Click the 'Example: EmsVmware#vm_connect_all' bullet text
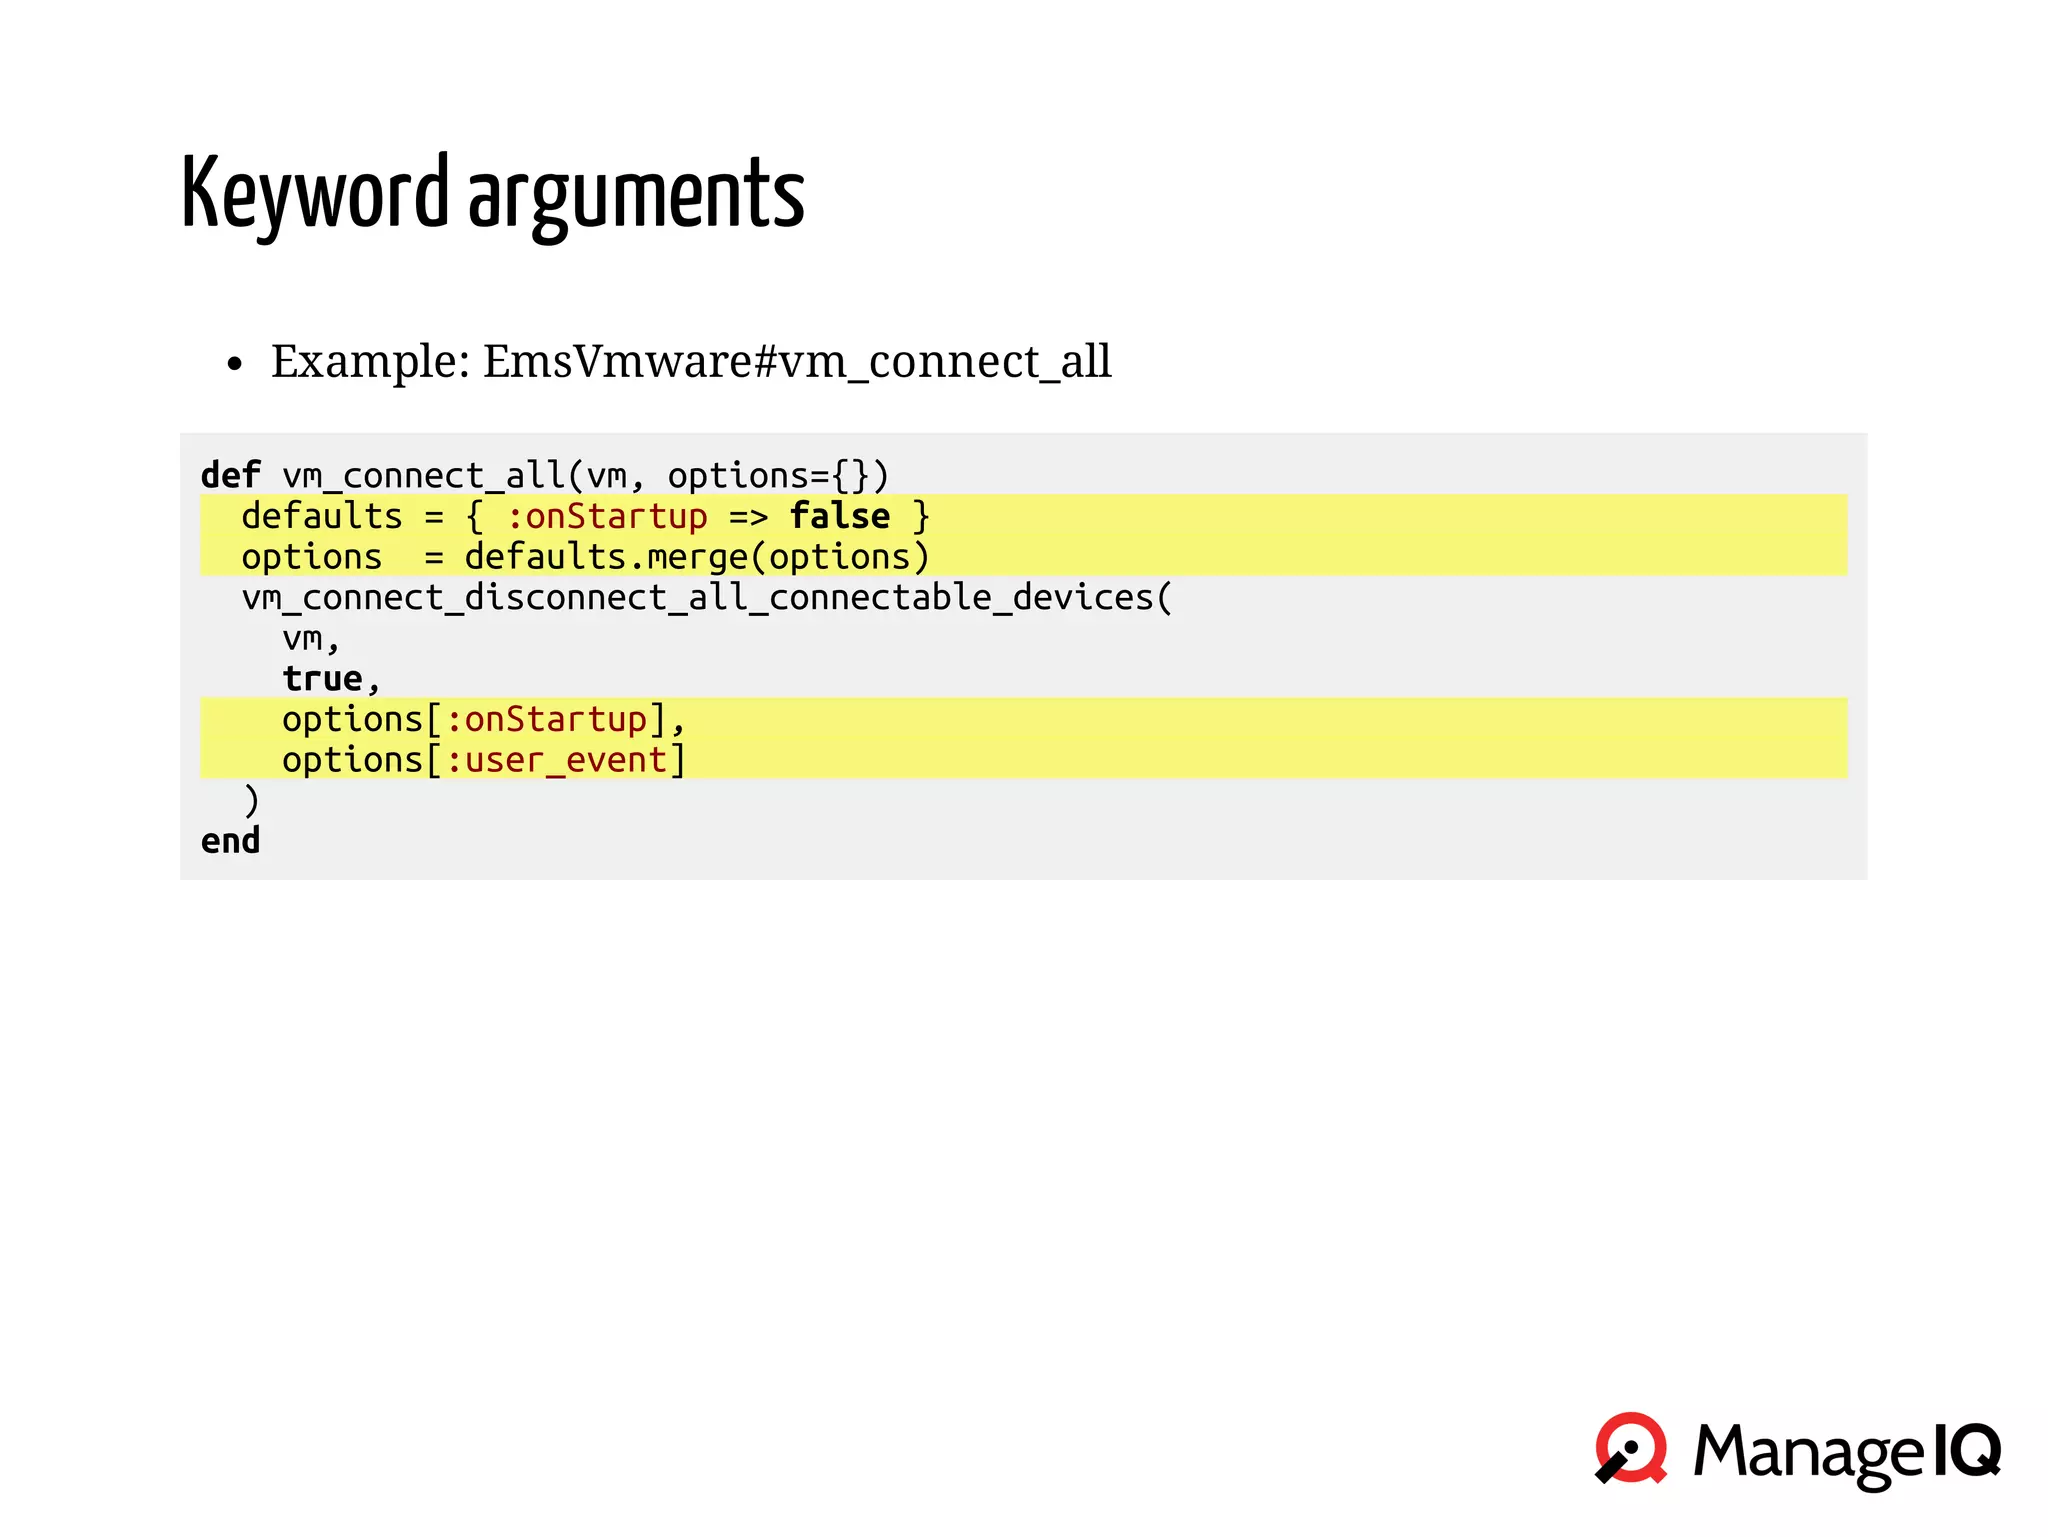The image size is (2048, 1537). coord(691,361)
